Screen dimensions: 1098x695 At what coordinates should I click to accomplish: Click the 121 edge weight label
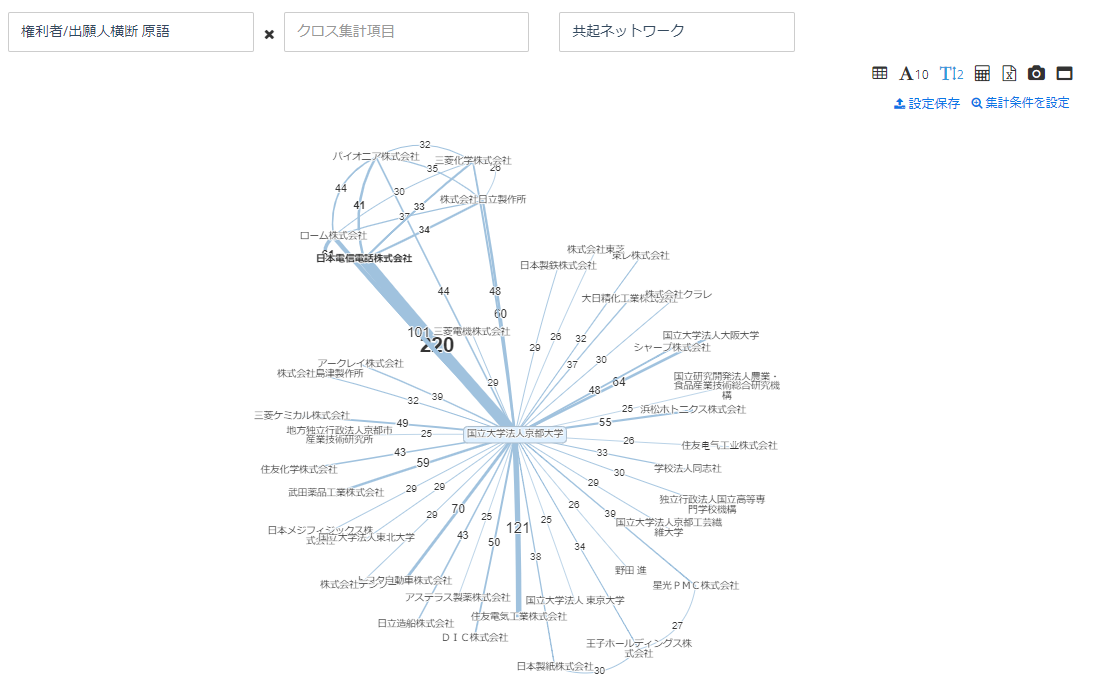(517, 528)
